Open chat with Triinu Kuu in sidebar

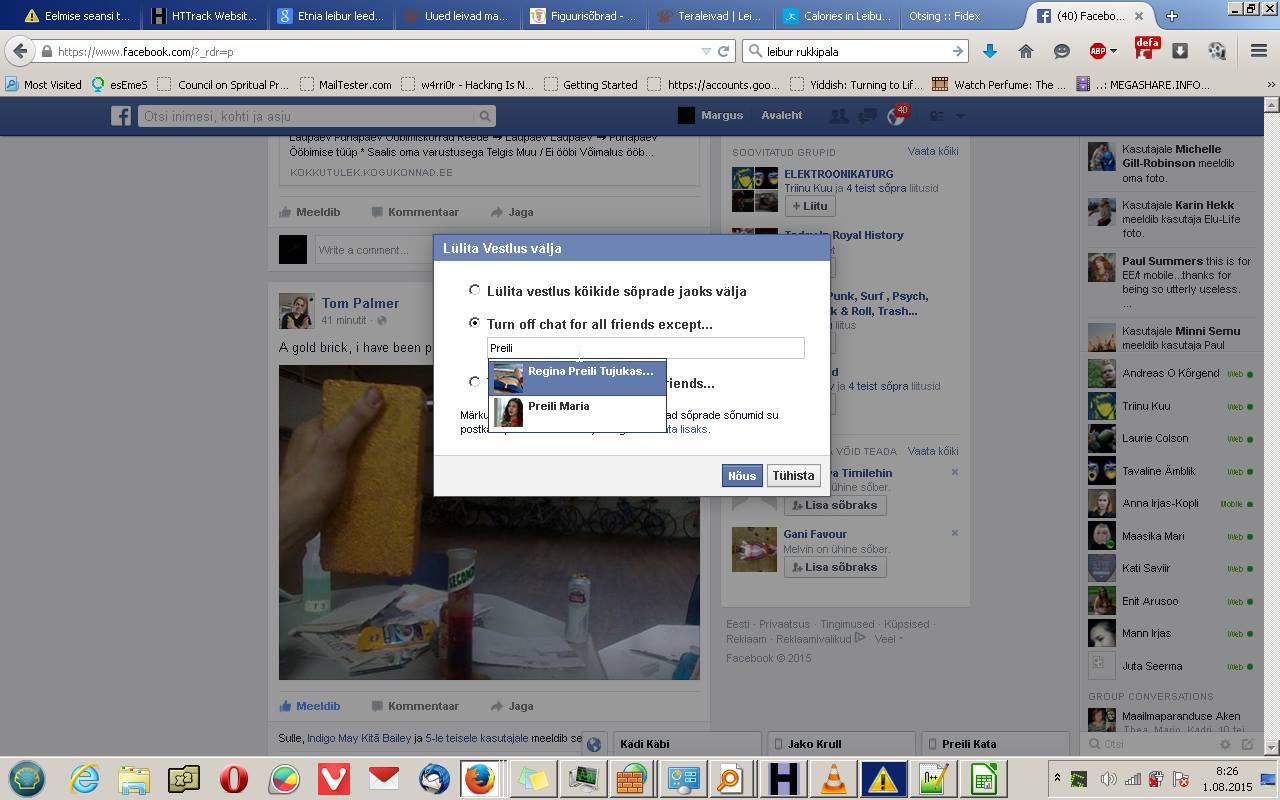1170,406
